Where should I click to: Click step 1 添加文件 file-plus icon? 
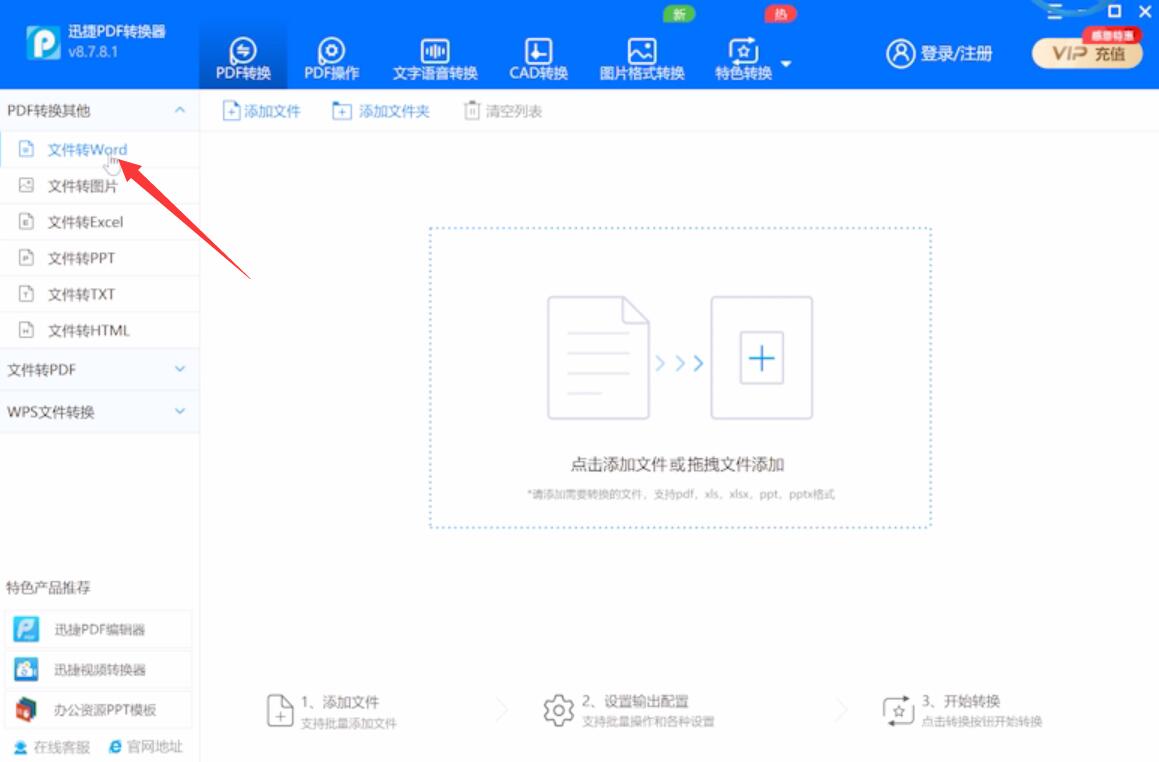click(280, 710)
